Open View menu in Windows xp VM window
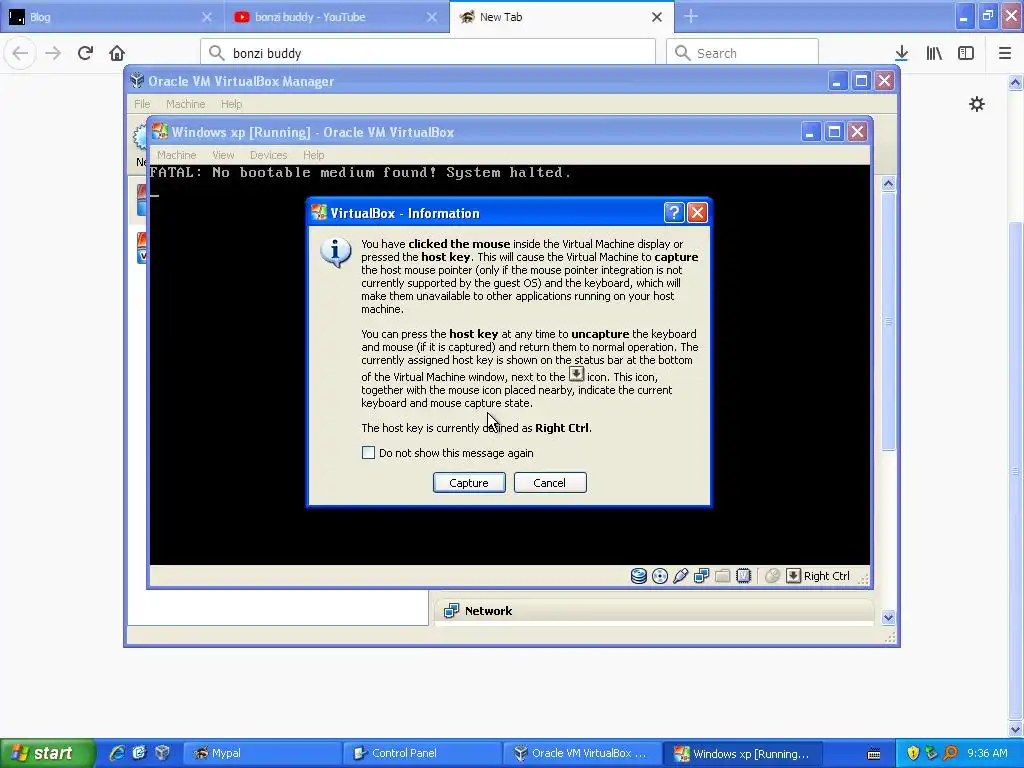Screen dimensions: 1024x768 (223, 155)
